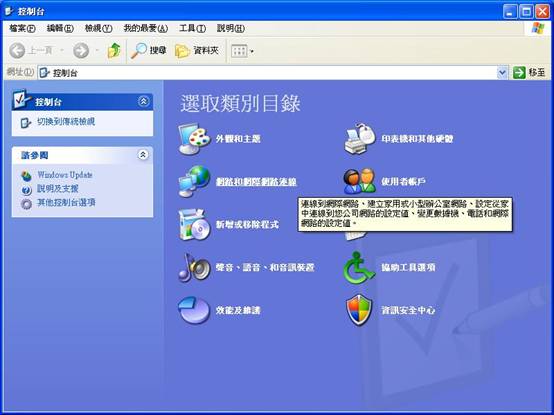This screenshot has height=415, width=554.
Task: Open the Forward button history dropdown arrow
Action: tap(97, 51)
